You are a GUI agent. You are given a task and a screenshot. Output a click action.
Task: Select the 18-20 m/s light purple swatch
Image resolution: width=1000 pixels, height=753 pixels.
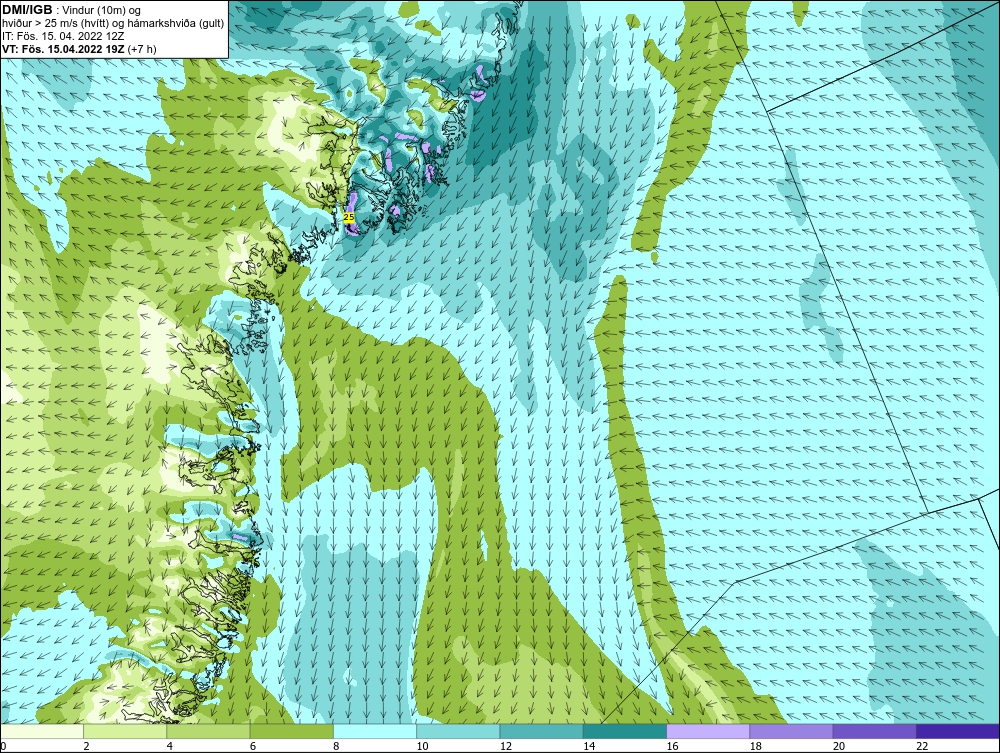point(791,731)
